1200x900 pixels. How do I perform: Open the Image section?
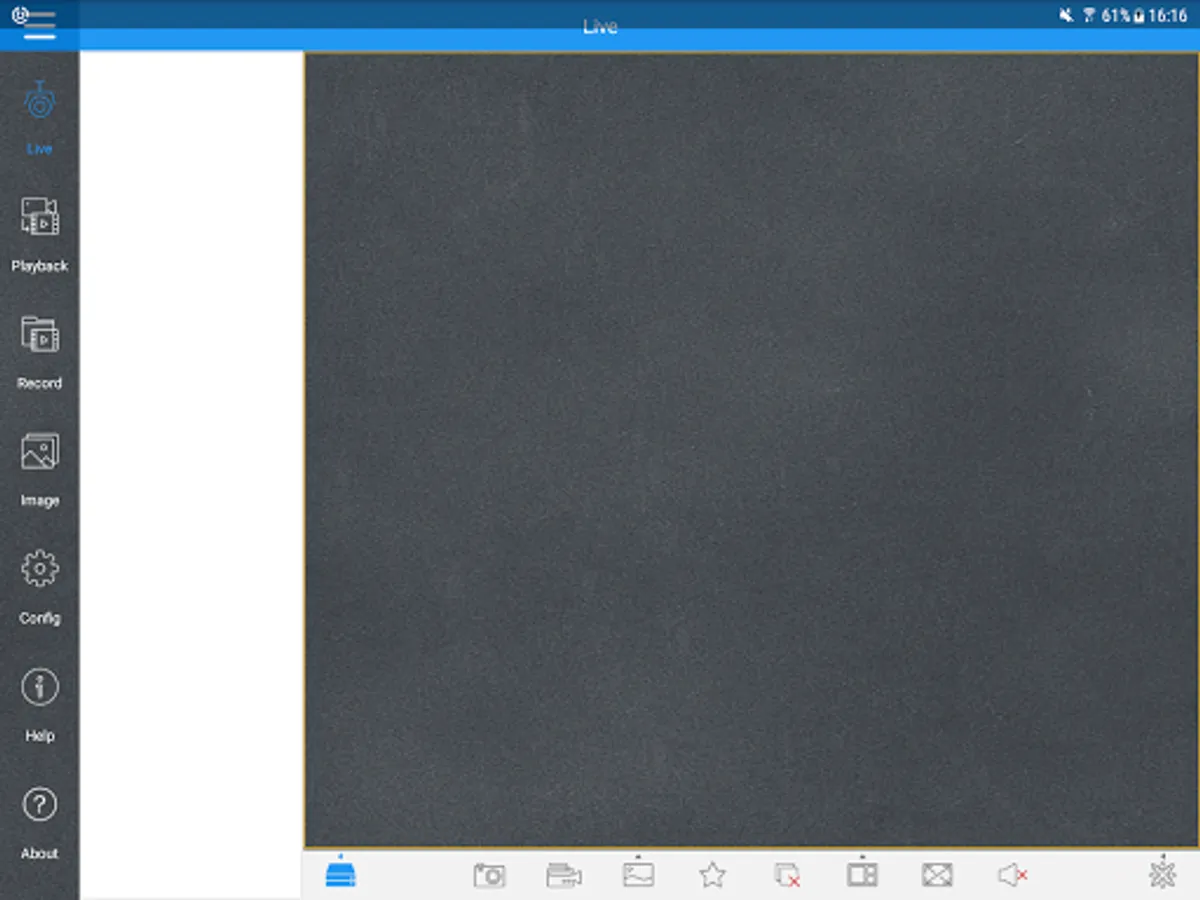40,470
